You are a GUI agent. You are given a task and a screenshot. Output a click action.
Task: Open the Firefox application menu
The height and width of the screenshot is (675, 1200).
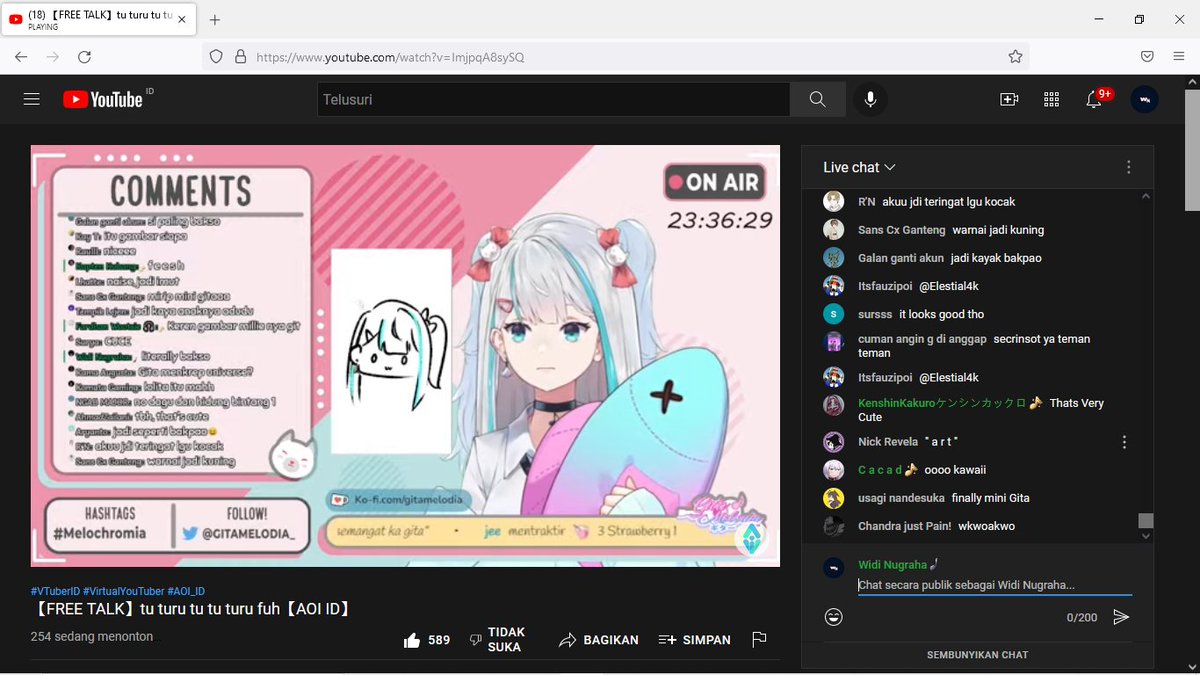coord(1179,57)
